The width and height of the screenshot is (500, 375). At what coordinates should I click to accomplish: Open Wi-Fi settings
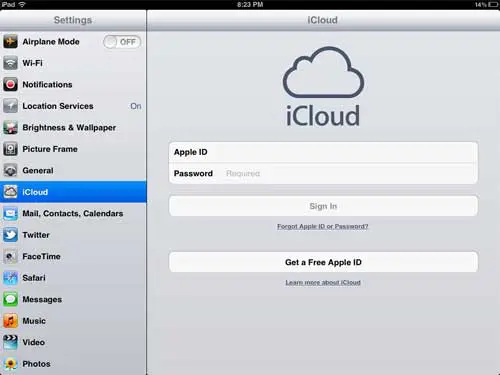[x=73, y=63]
